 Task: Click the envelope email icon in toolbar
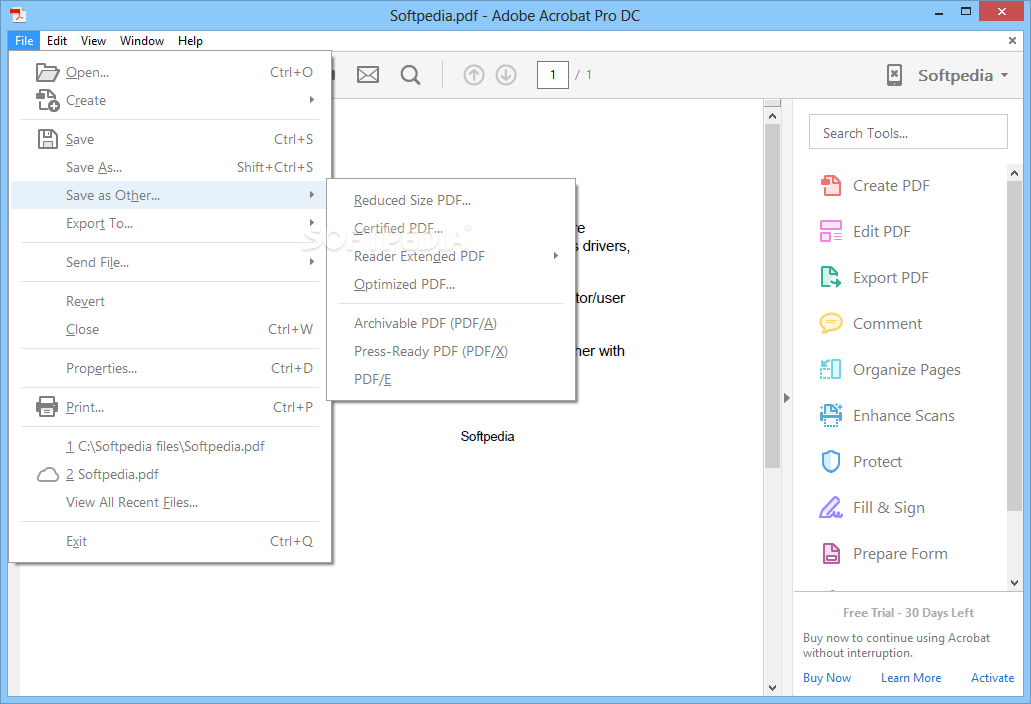pos(368,75)
